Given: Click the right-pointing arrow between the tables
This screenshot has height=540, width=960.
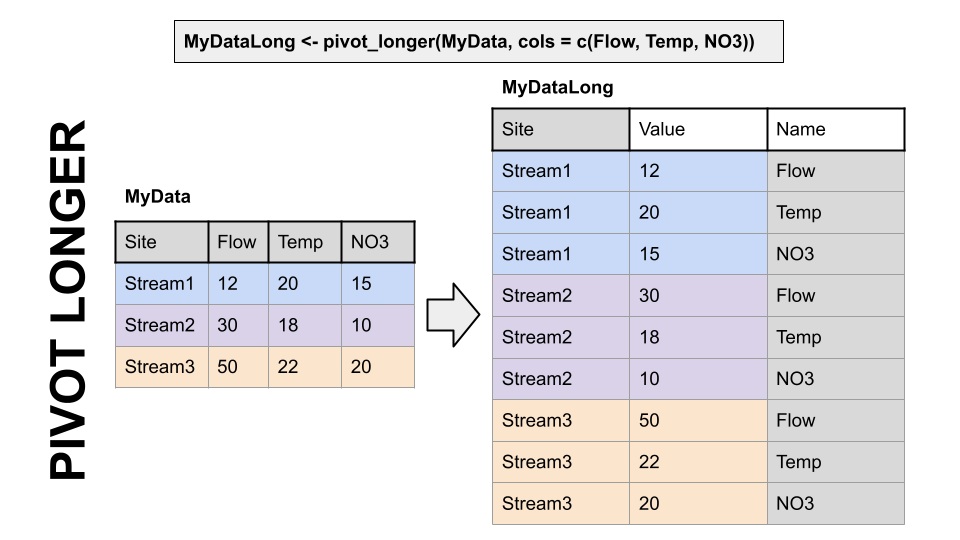Looking at the screenshot, I should 453,314.
